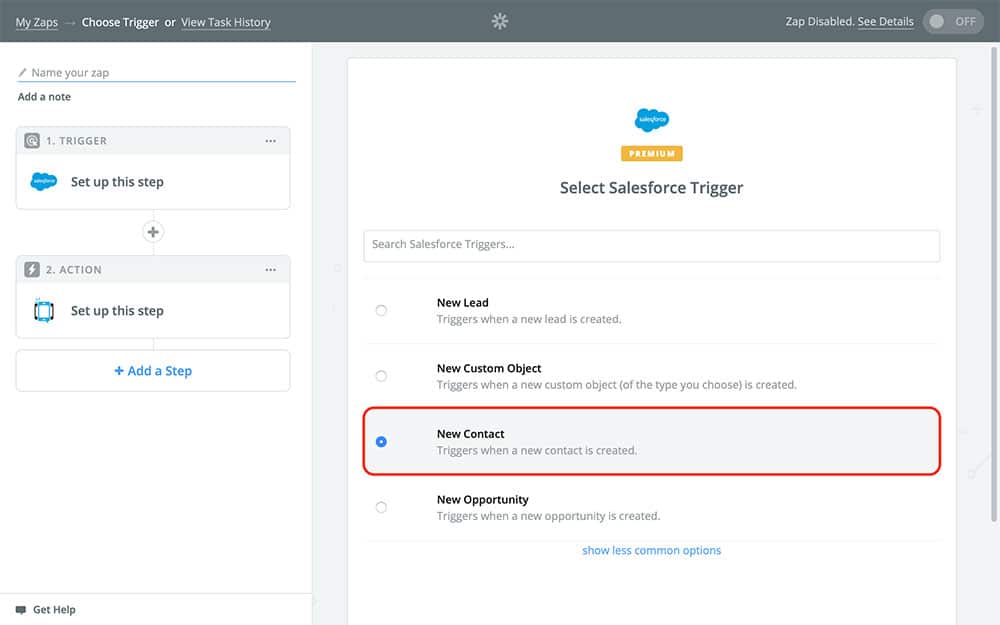Screen dimensions: 1000x625
Task: Collapse list with 'show less common options'
Action: (651, 551)
